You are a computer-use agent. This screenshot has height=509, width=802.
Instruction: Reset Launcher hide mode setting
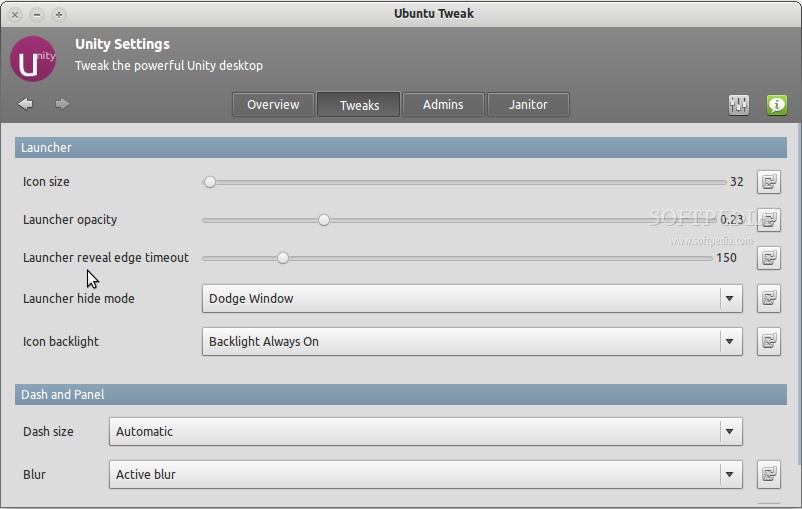pyautogui.click(x=769, y=298)
